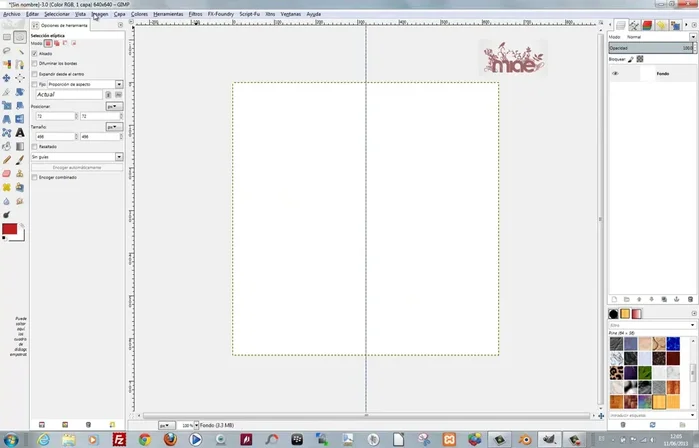Set selection mode to replace current selection
The image size is (699, 448).
tap(48, 44)
